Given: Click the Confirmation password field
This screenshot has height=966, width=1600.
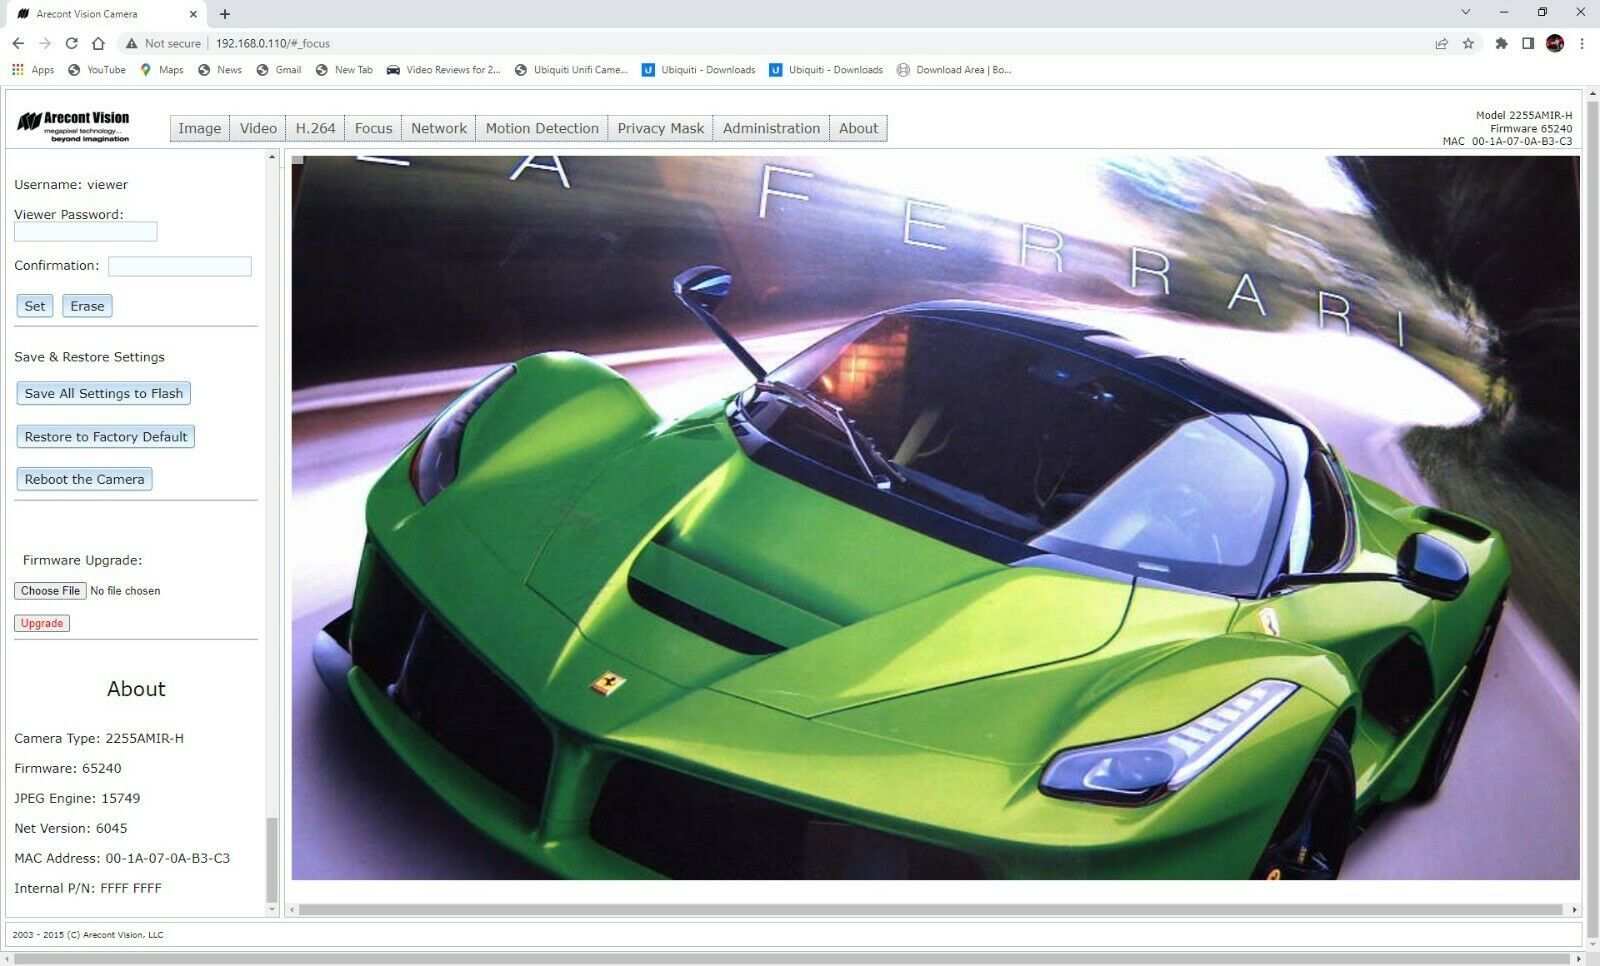Looking at the screenshot, I should (180, 266).
